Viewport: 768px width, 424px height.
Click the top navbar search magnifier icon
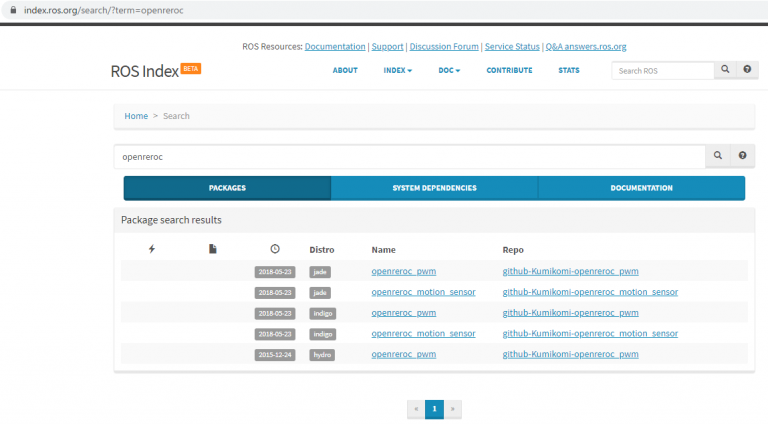pos(725,70)
